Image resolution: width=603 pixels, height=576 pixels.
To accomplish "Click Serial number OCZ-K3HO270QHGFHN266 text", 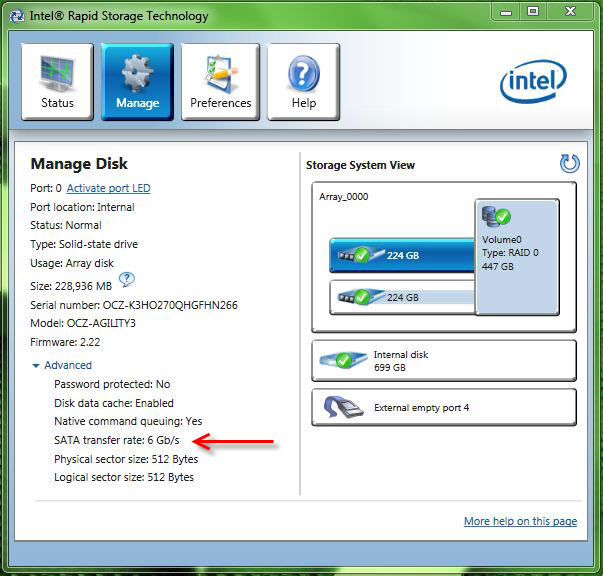I will (x=134, y=305).
